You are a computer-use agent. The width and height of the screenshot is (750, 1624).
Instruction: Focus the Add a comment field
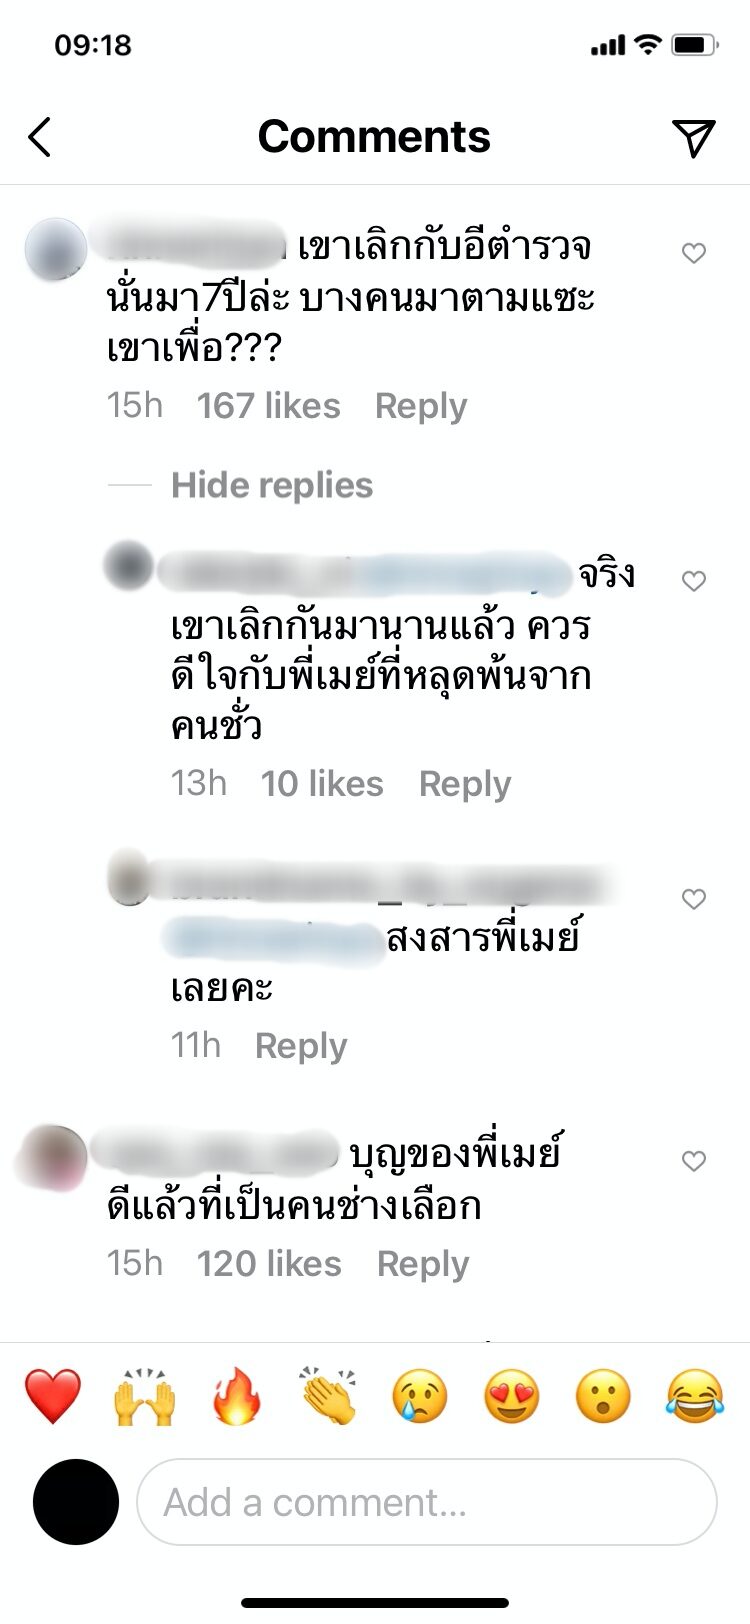click(427, 1502)
